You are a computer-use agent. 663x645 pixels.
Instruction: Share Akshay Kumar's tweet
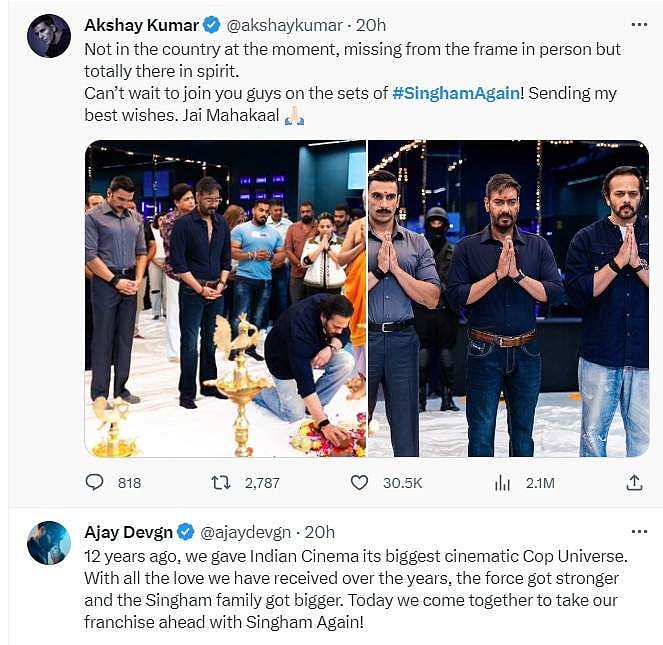(634, 483)
